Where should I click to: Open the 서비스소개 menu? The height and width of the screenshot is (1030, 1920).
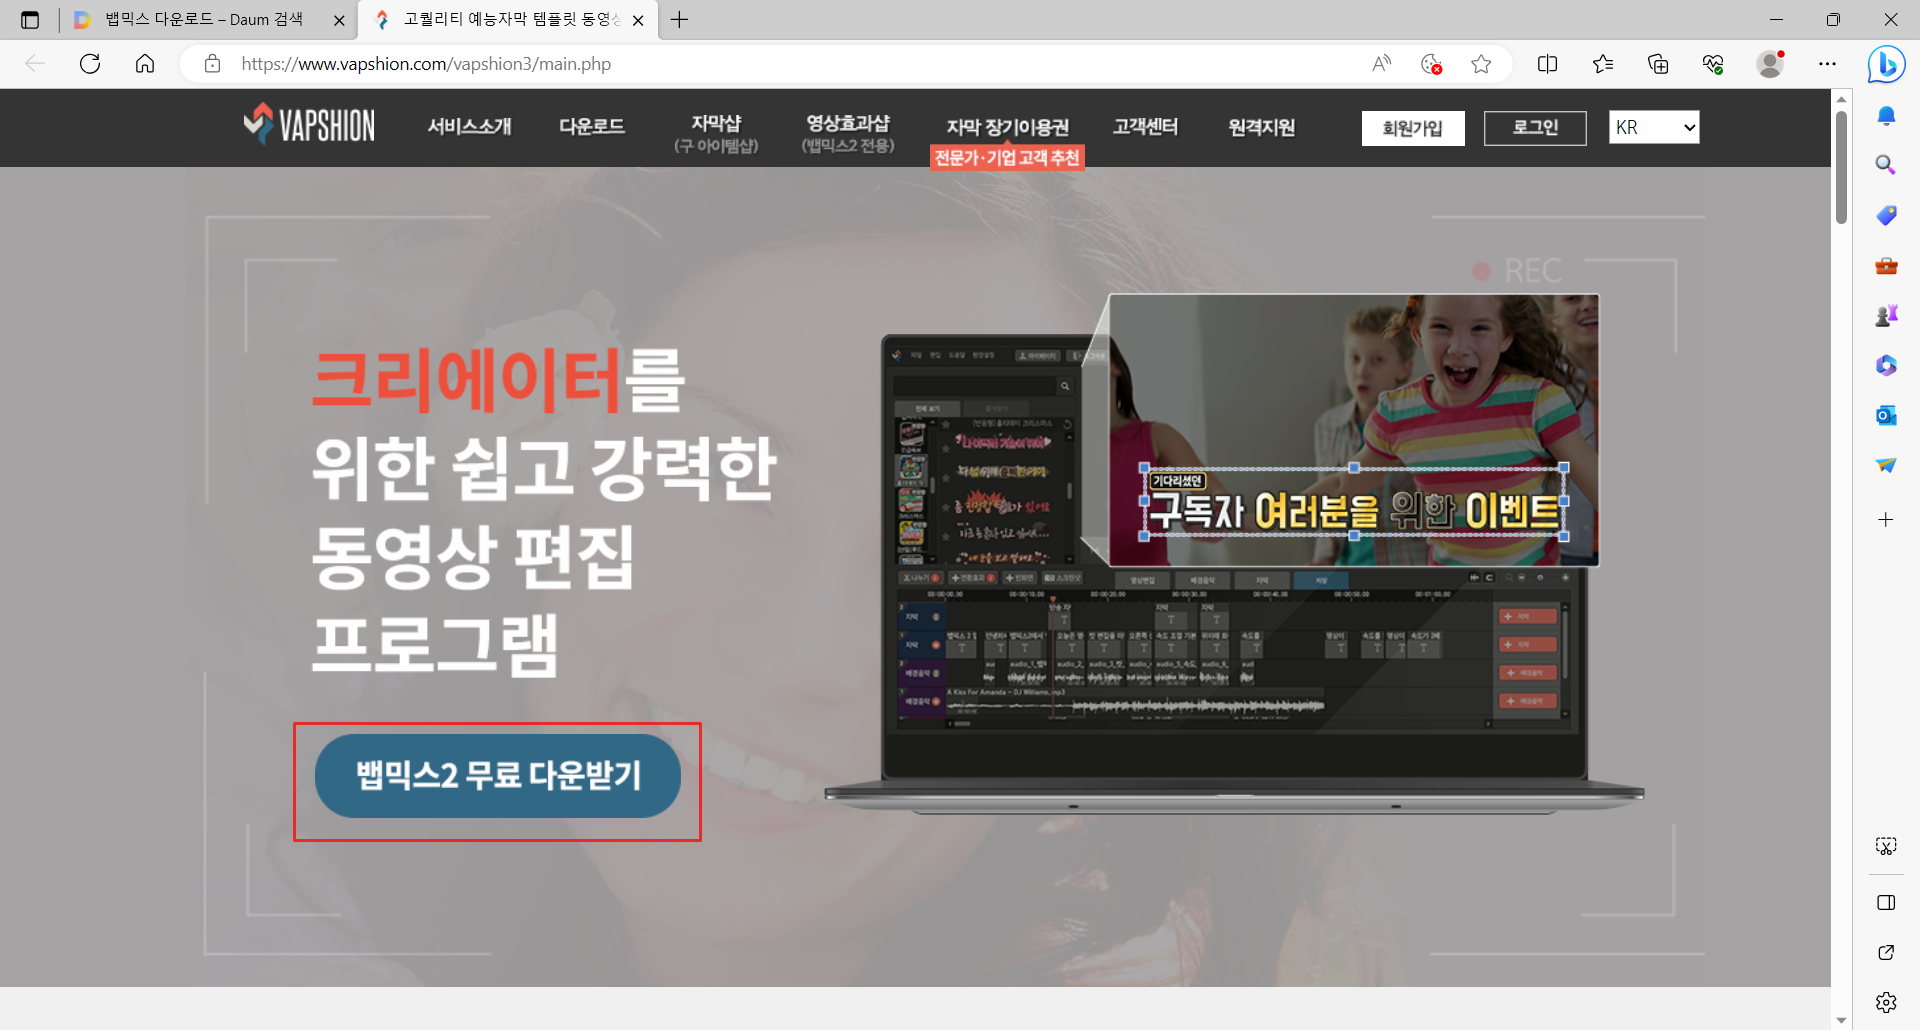click(x=469, y=126)
